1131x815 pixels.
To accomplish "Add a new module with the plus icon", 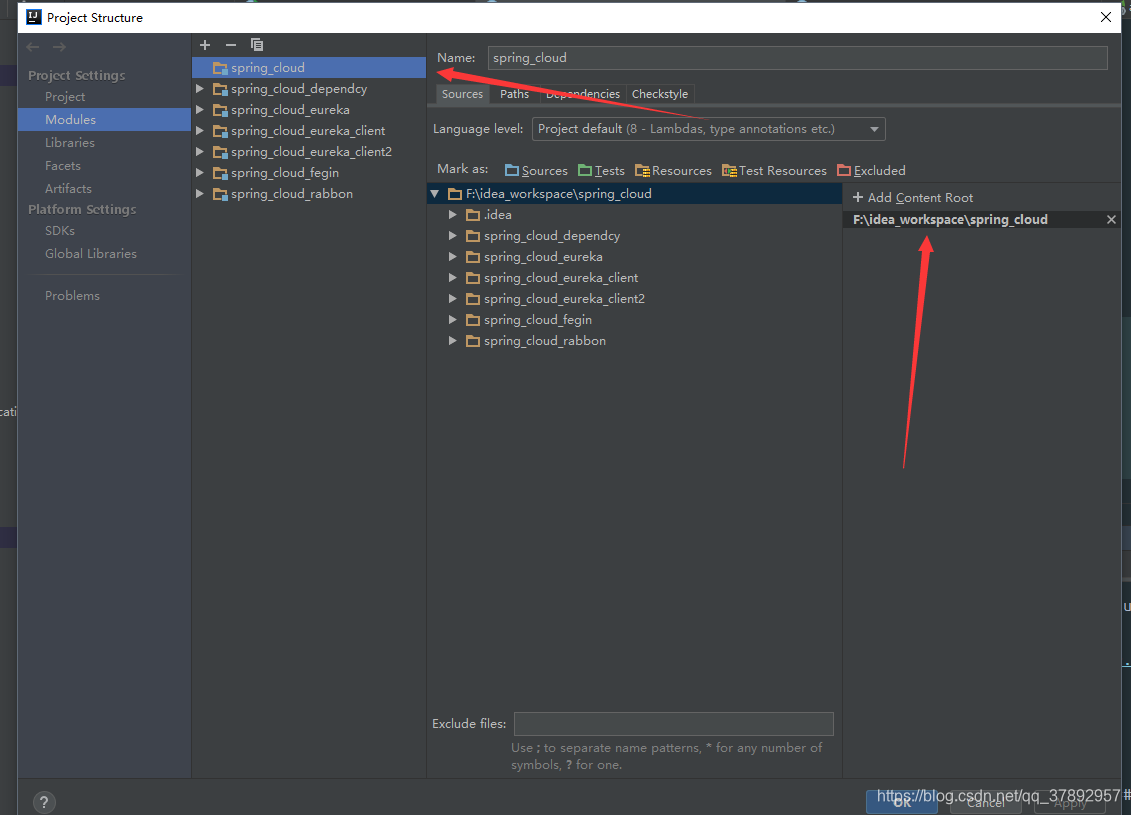I will [x=205, y=44].
